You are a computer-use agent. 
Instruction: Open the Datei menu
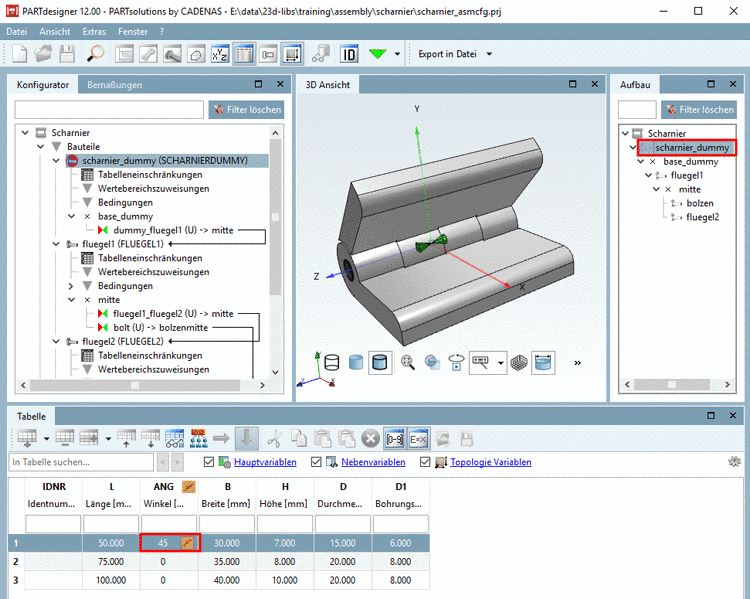click(x=17, y=32)
